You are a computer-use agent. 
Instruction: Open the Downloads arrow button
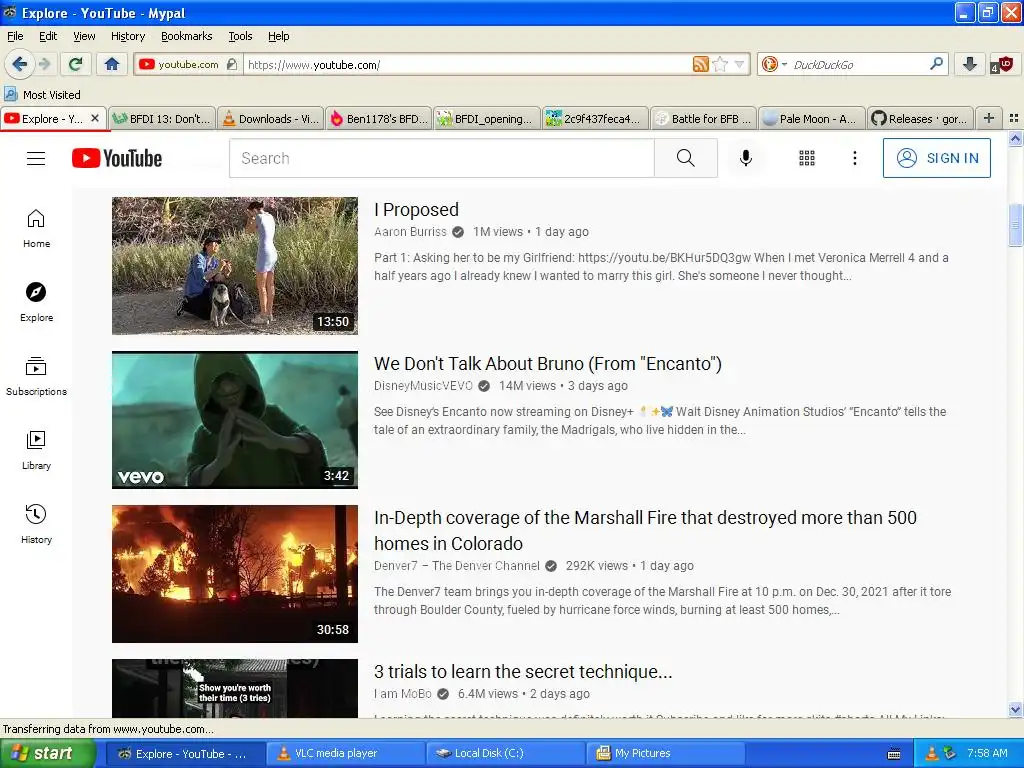(x=970, y=64)
